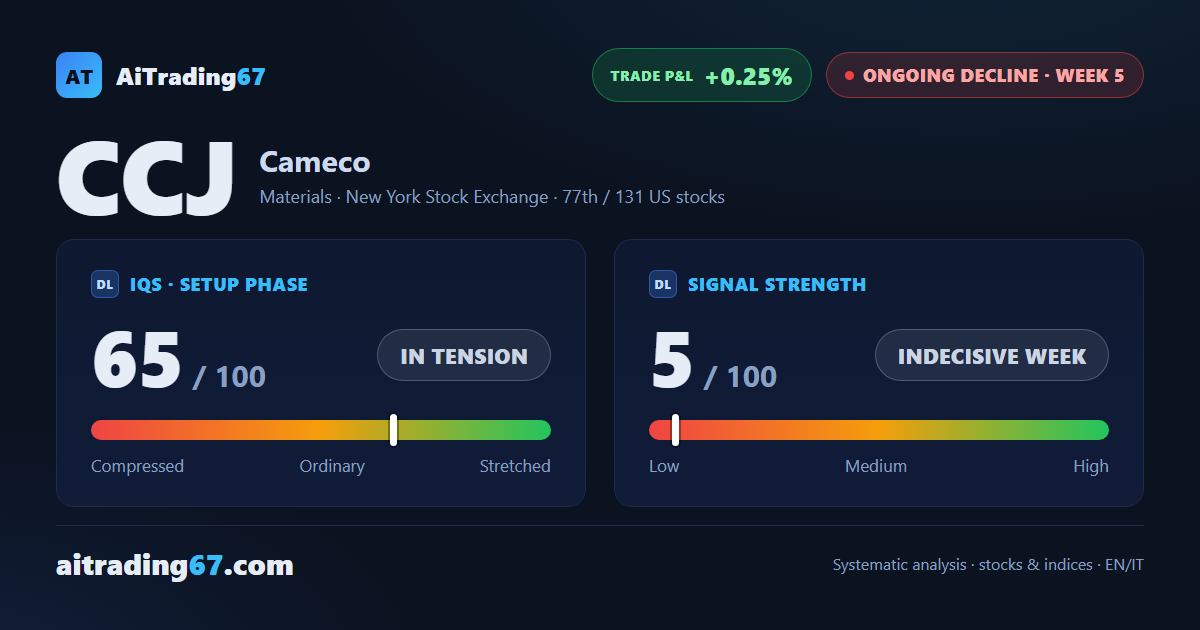This screenshot has height=630, width=1200.
Task: Click the In Tension status pill
Action: pyautogui.click(x=464, y=355)
